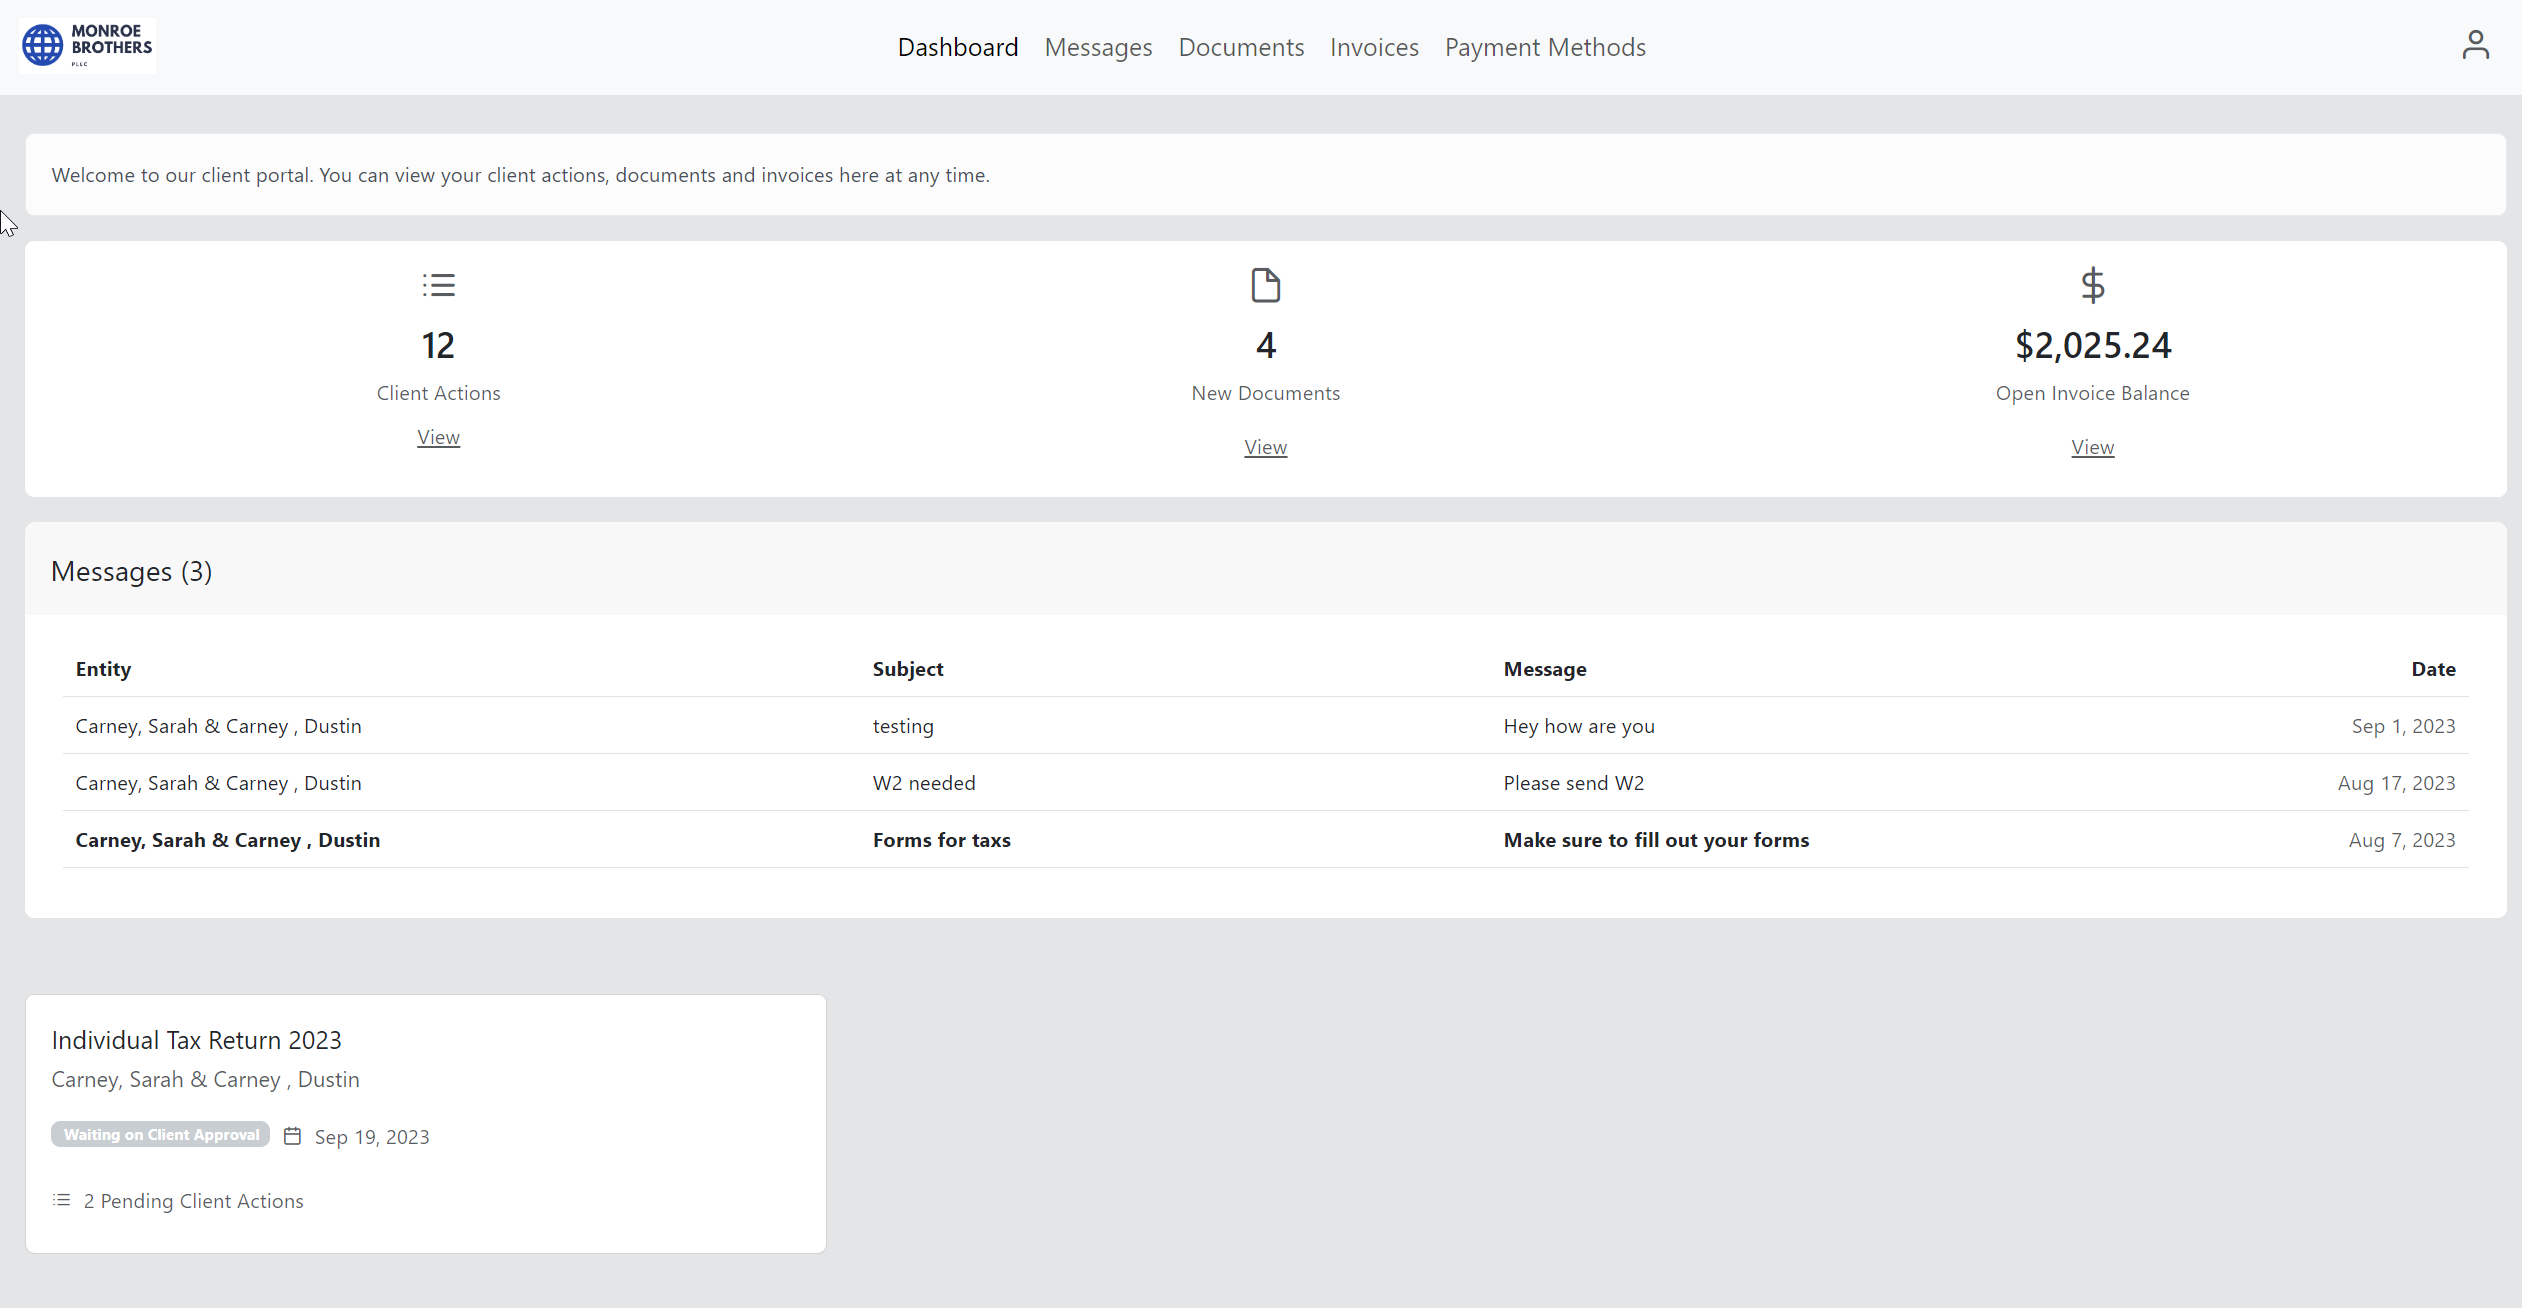Viewport: 2522px width, 1308px height.
Task: Click the calendar icon on the tax return card
Action: point(292,1136)
